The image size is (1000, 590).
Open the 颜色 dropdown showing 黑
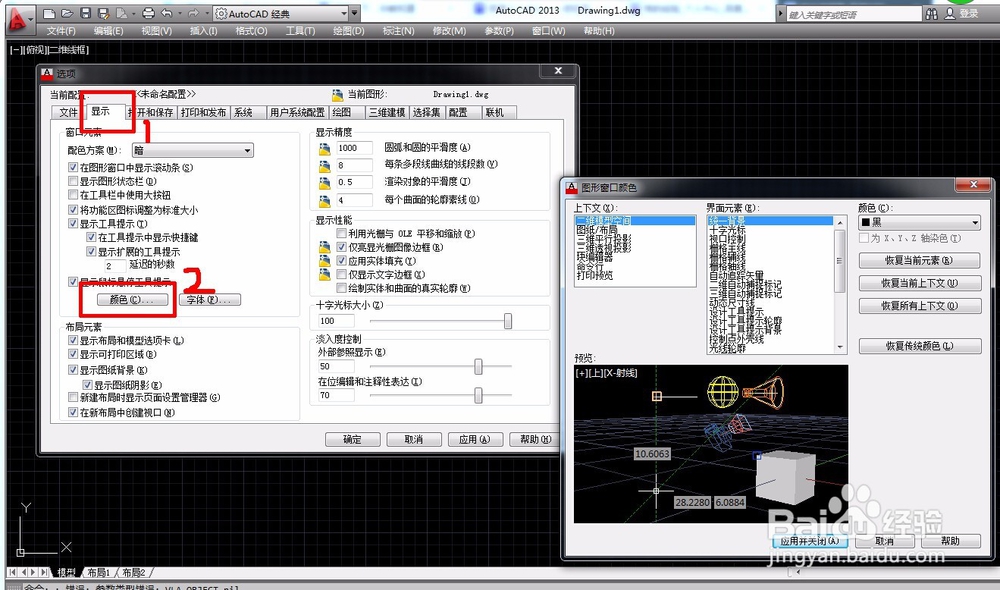point(920,223)
